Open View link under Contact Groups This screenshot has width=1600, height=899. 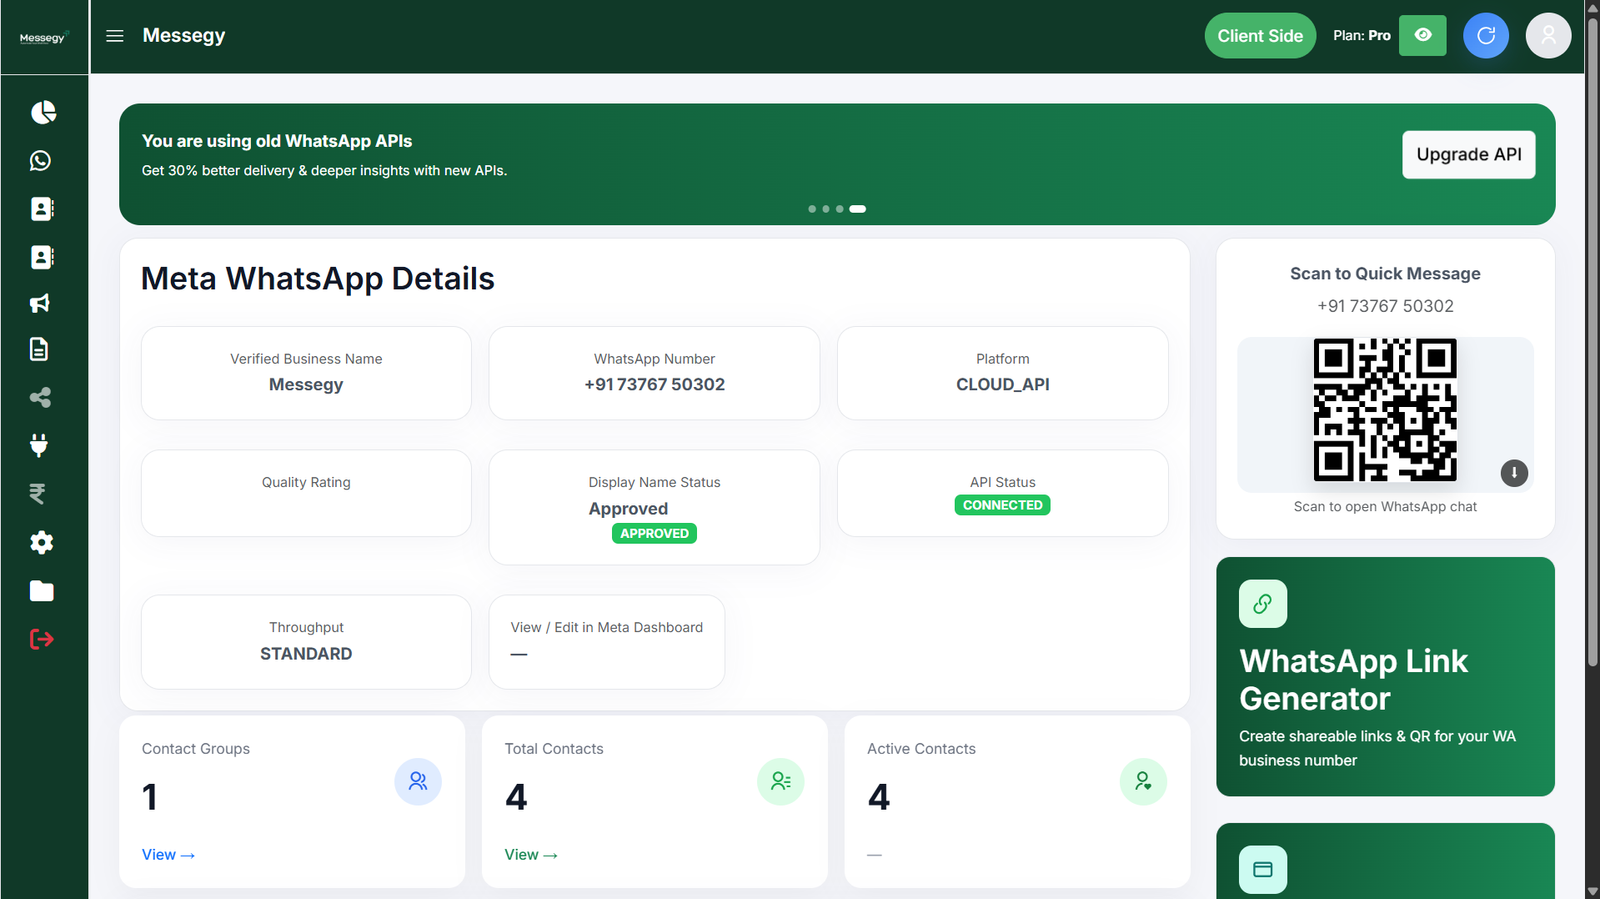pyautogui.click(x=168, y=855)
